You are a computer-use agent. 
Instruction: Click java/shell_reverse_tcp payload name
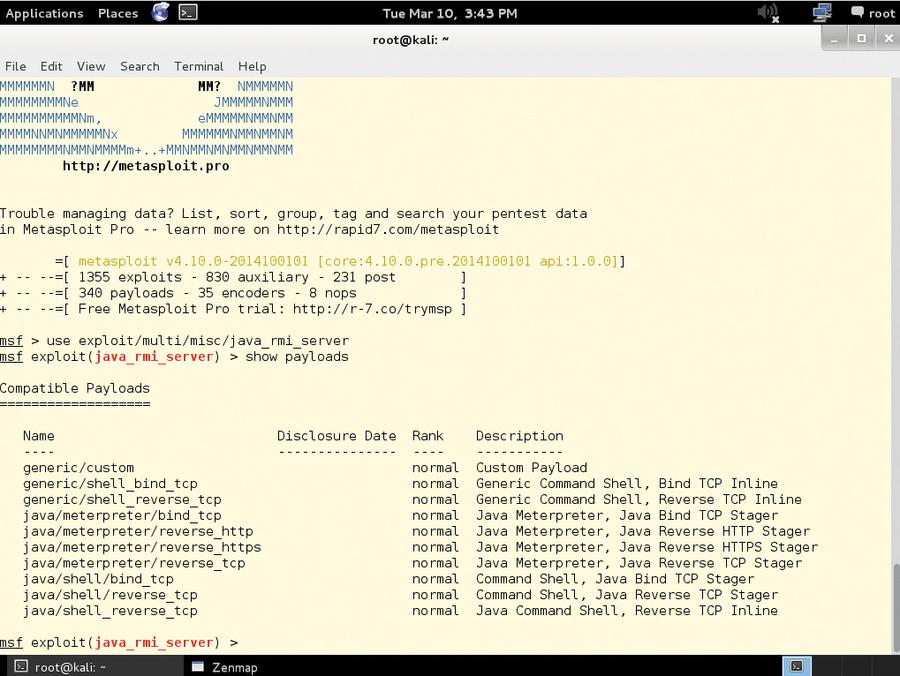(x=110, y=611)
